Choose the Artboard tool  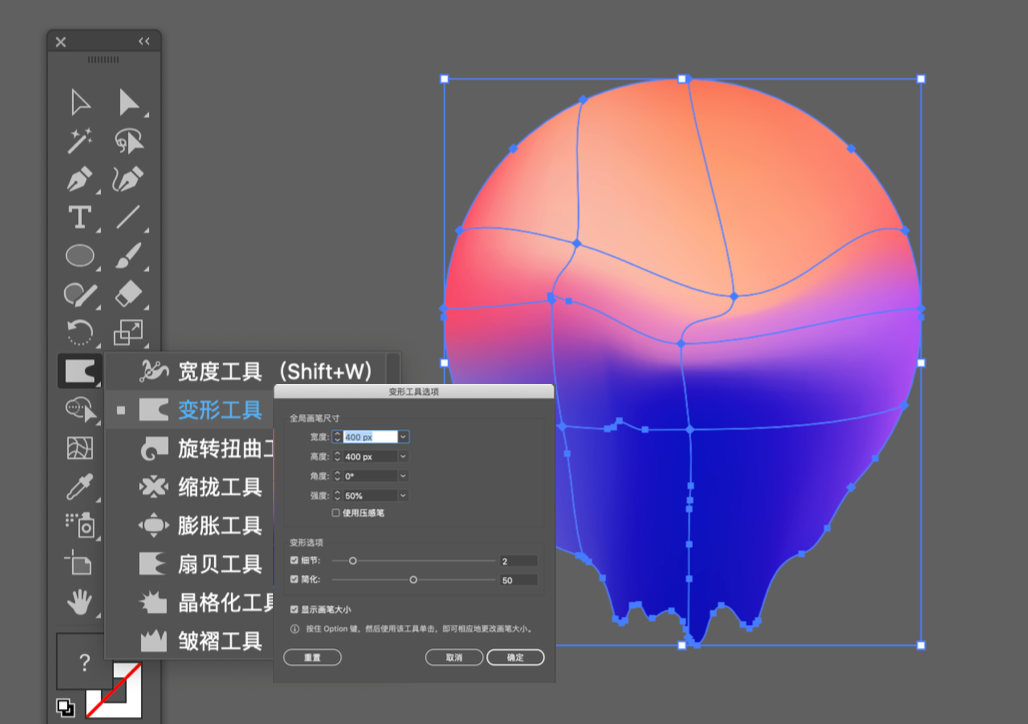(x=79, y=563)
